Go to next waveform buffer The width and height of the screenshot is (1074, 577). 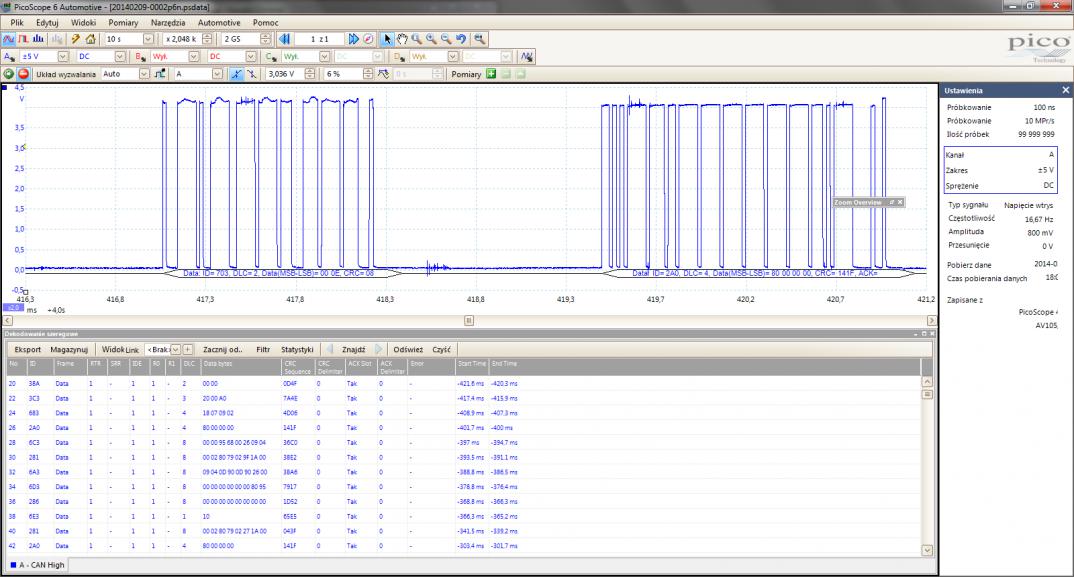tap(353, 39)
